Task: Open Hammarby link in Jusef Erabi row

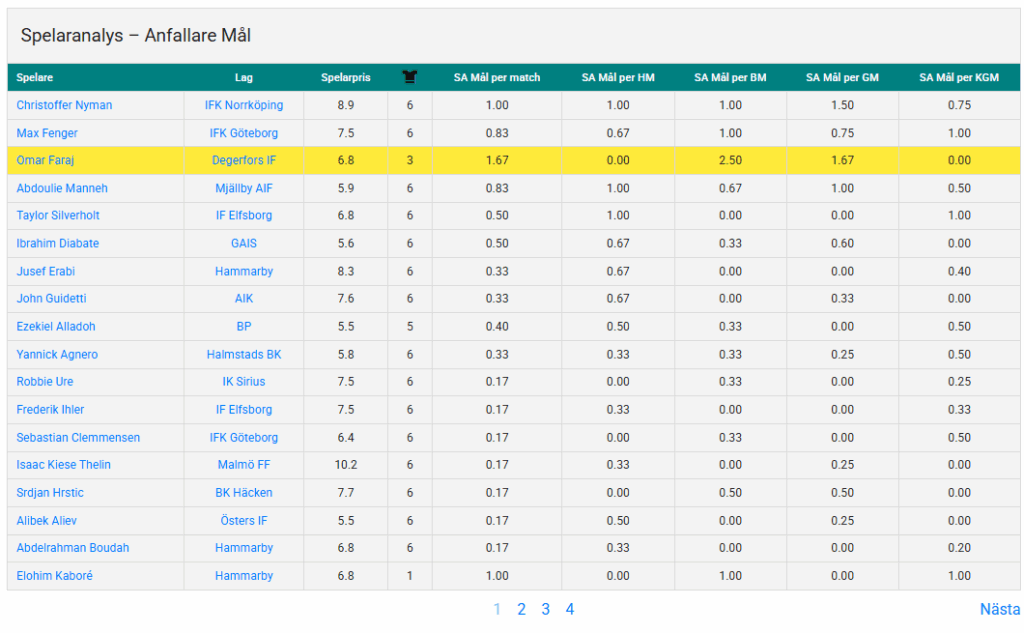Action: pyautogui.click(x=244, y=271)
